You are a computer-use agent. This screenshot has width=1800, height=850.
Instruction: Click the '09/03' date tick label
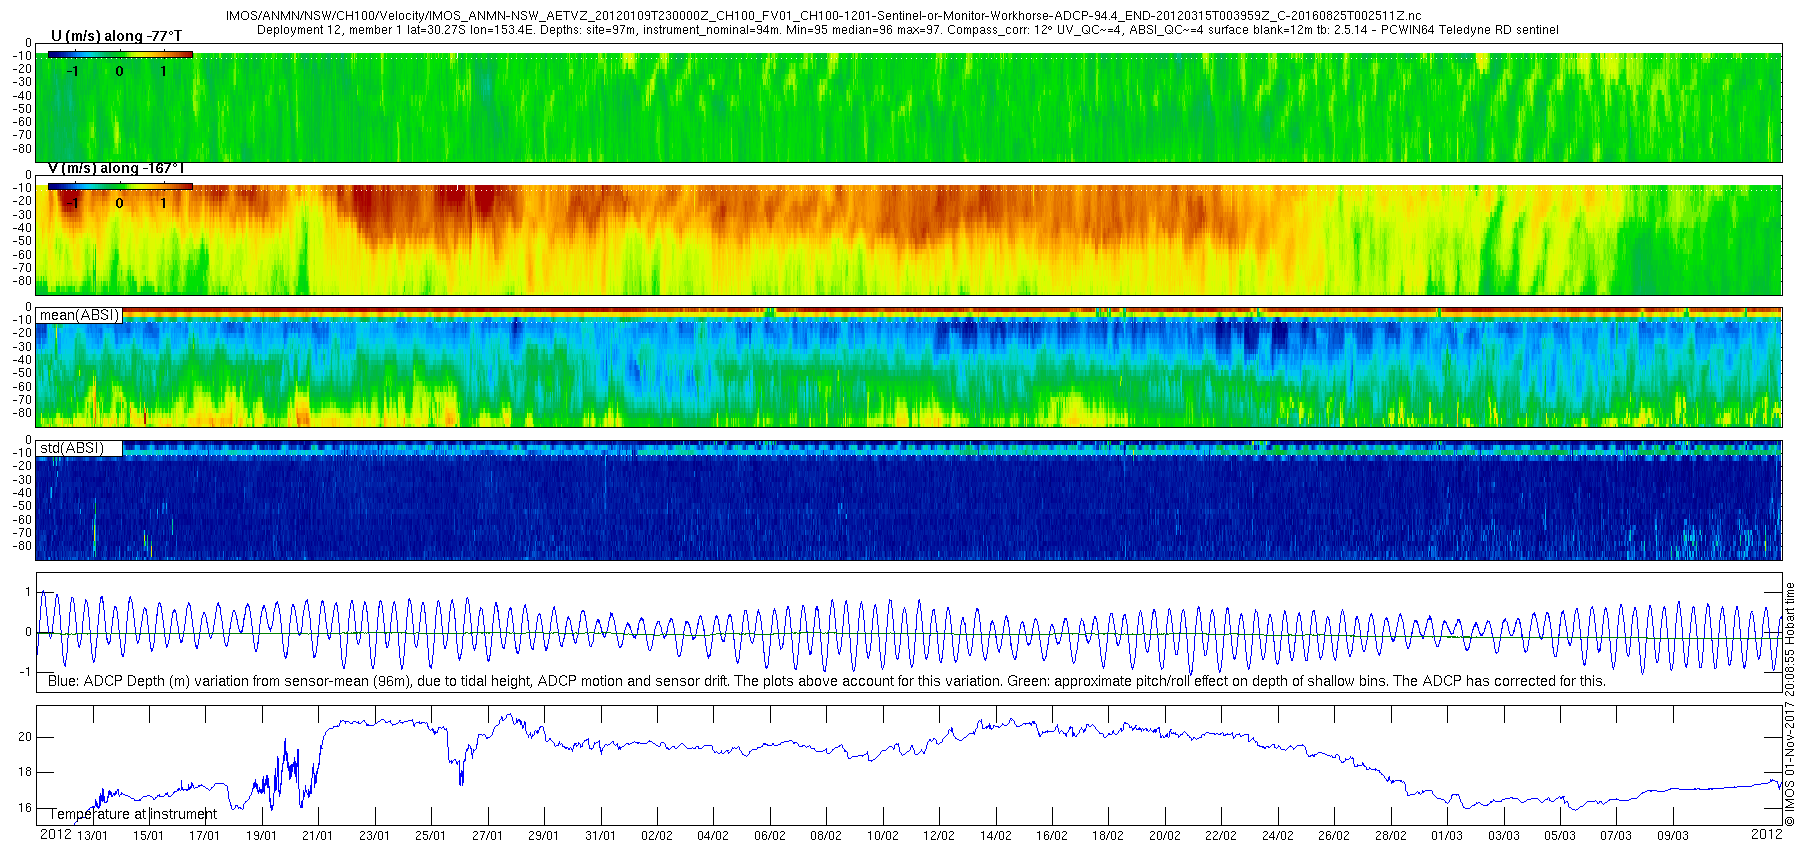[x=1673, y=836]
